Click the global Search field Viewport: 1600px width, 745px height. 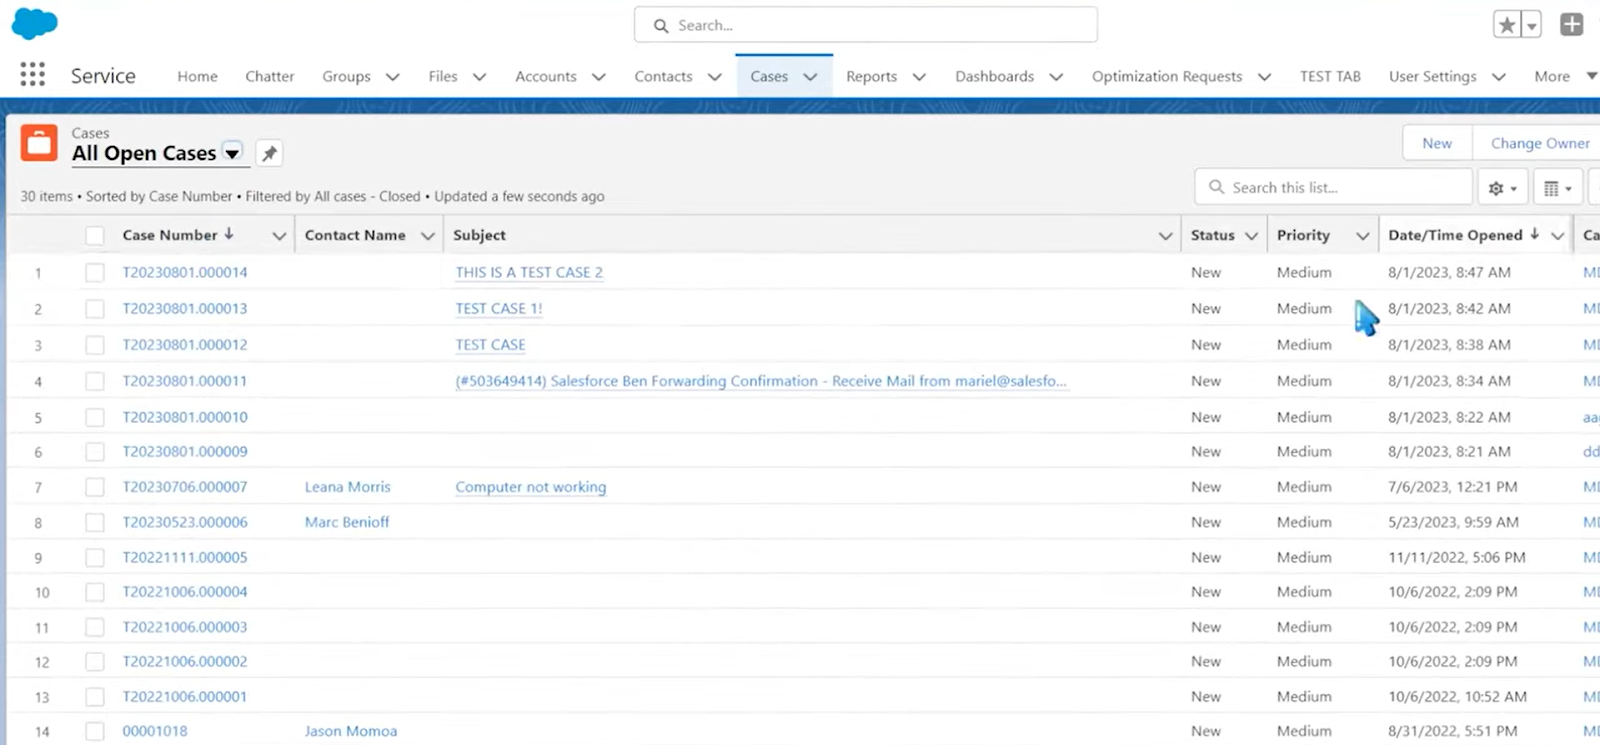(x=866, y=25)
